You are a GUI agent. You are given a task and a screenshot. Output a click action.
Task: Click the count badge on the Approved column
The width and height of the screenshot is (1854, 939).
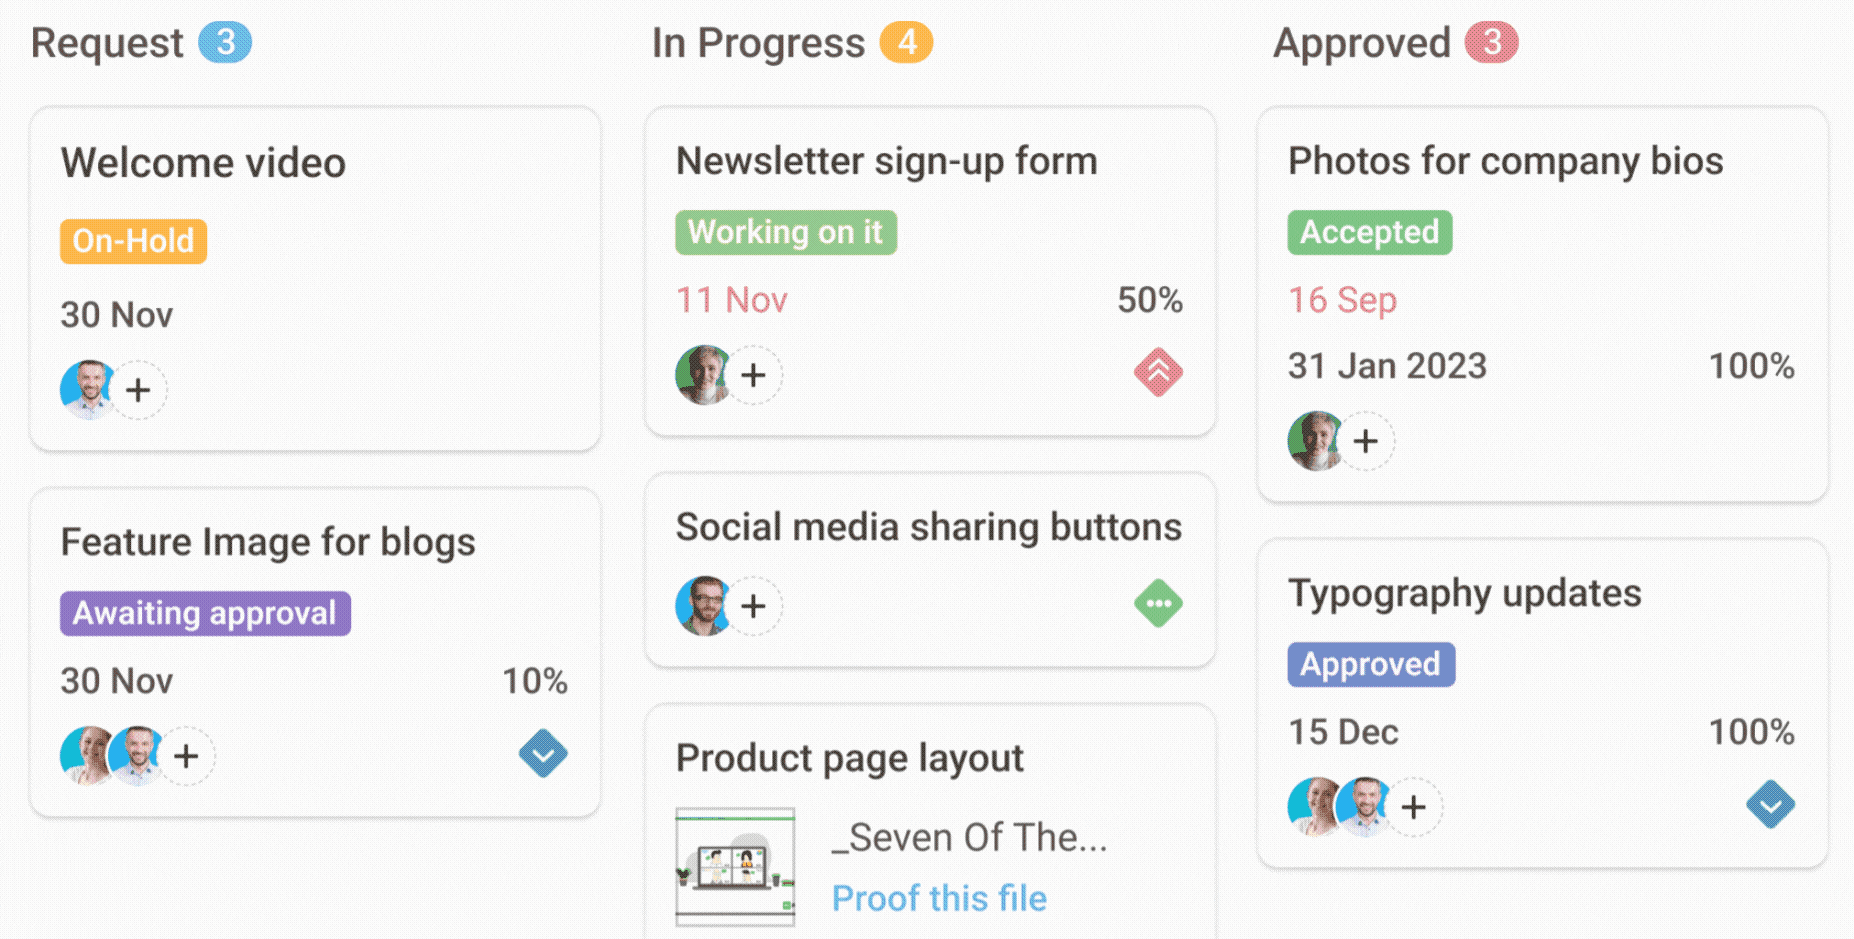(x=1496, y=42)
